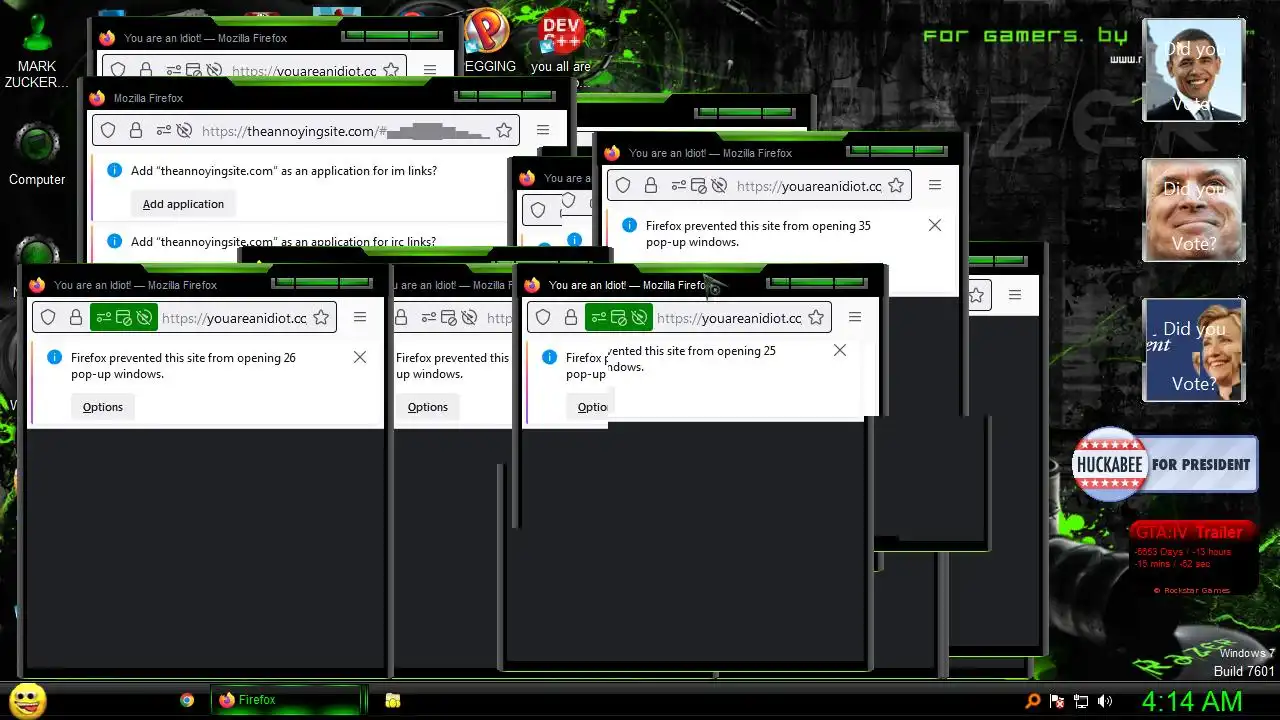Click bookmark star in the 26 pop-ups window
The width and height of the screenshot is (1280, 720).
[x=321, y=318]
